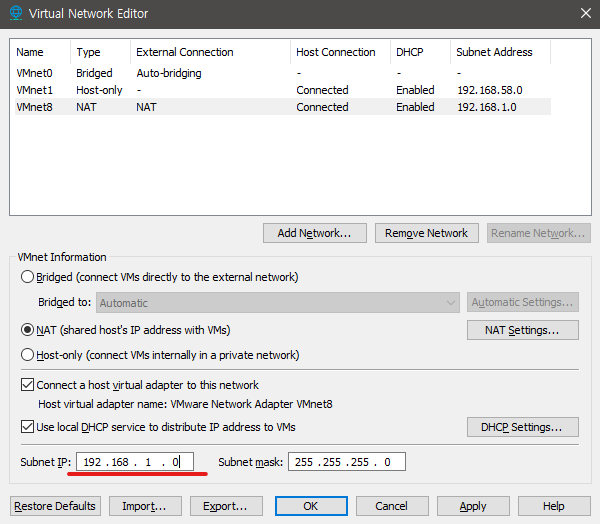This screenshot has height=524, width=600.
Task: Click the Rename Network button
Action: tap(539, 233)
